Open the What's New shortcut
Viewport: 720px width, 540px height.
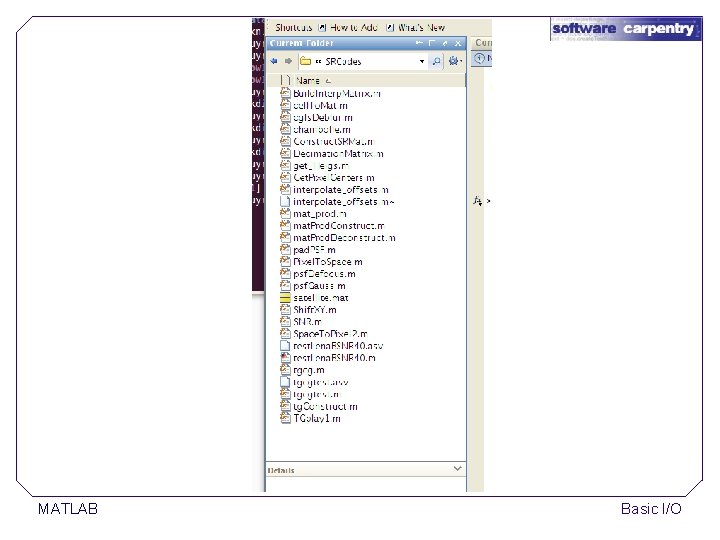[416, 28]
